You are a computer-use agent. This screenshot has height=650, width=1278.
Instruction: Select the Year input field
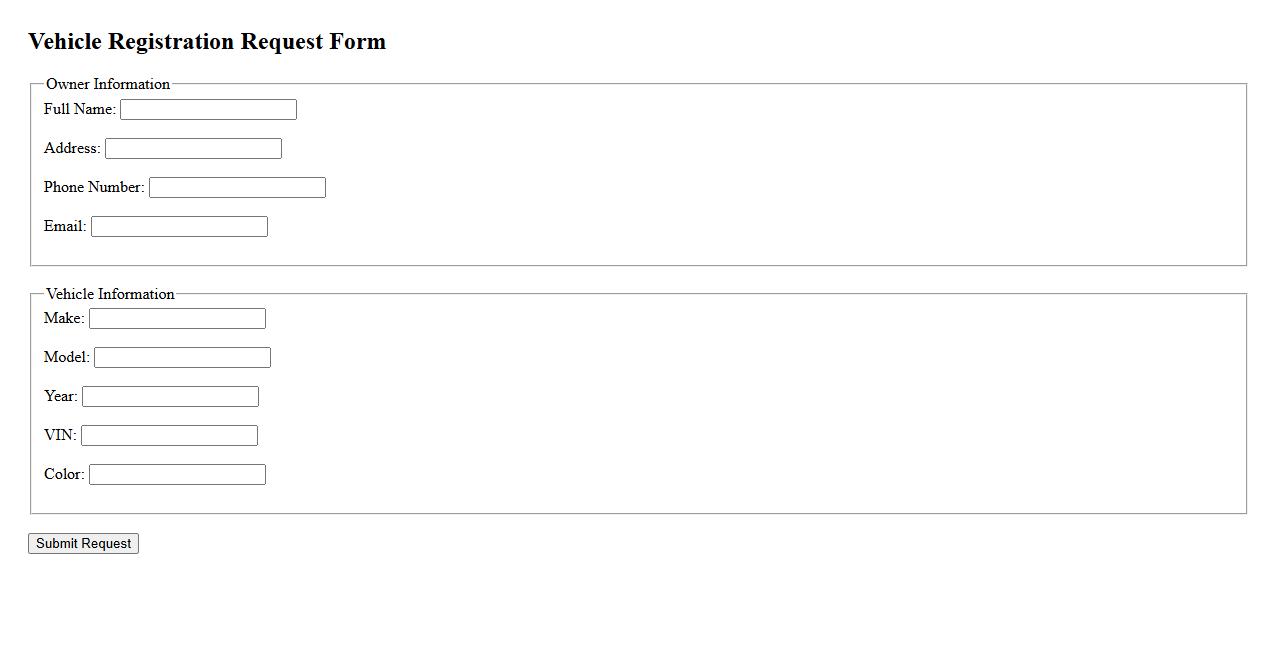pyautogui.click(x=170, y=396)
